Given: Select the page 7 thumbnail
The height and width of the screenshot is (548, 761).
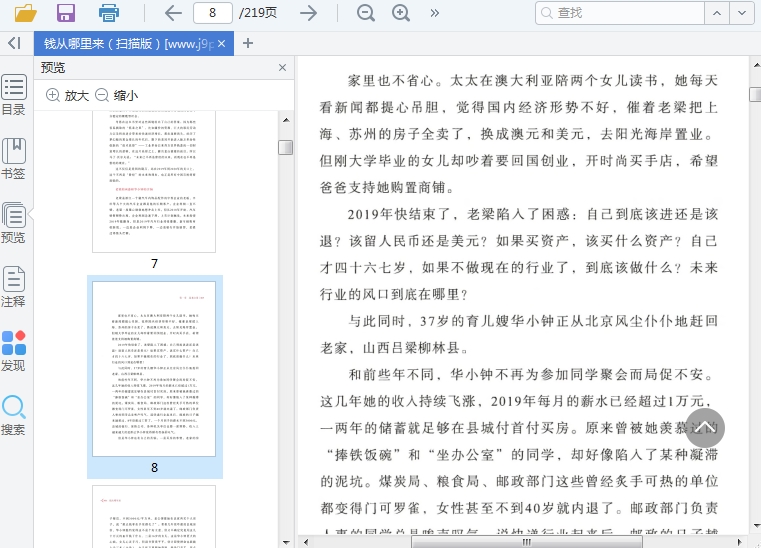Looking at the screenshot, I should pos(154,180).
